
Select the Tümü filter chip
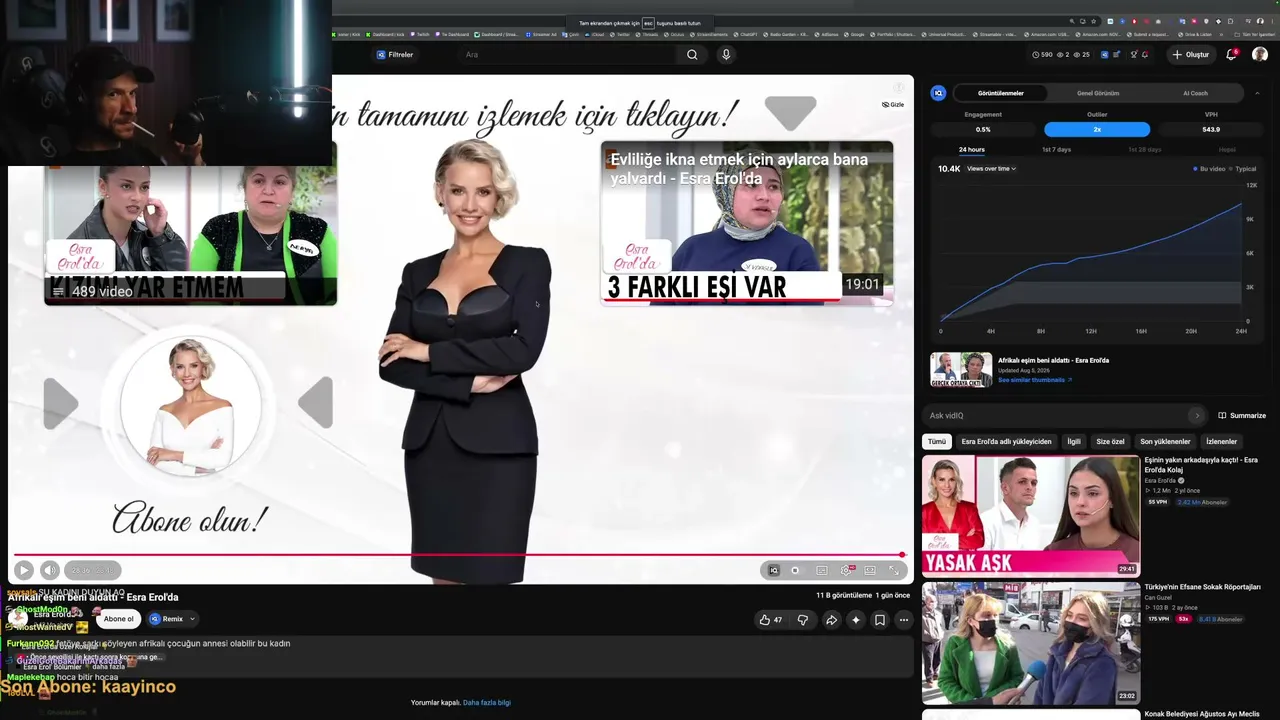[x=936, y=441]
